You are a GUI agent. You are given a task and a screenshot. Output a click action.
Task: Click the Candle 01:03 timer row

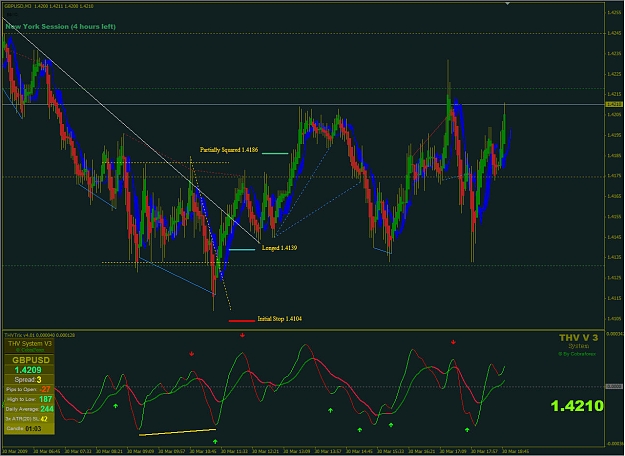[29, 429]
